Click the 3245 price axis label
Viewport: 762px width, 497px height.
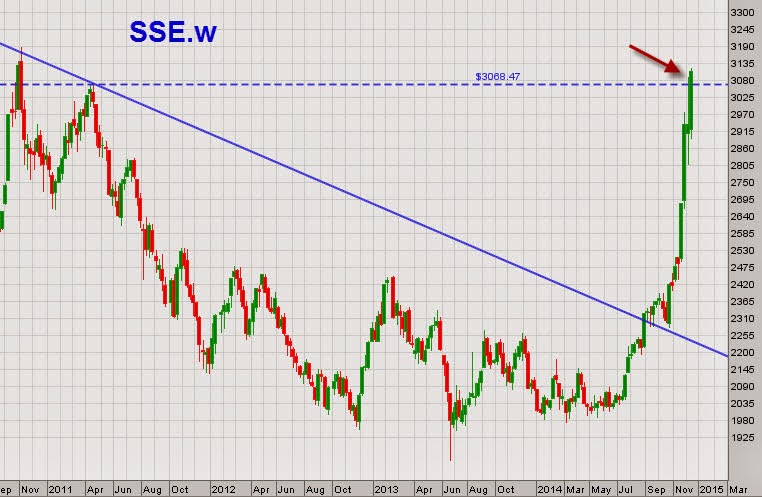click(x=743, y=30)
